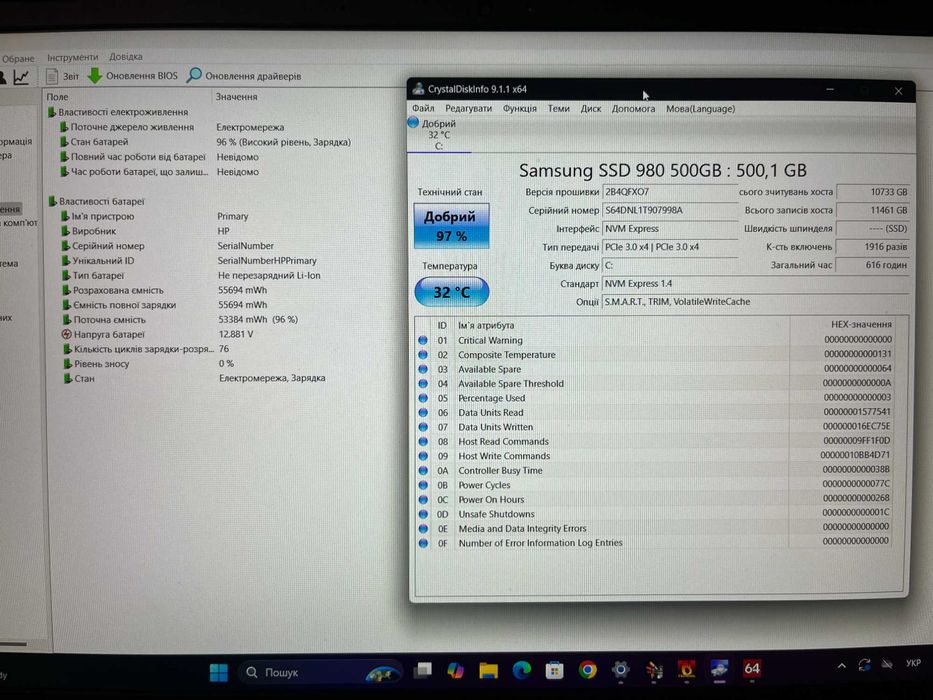
Task: Click the 1916 разів power-on count value
Action: [873, 246]
